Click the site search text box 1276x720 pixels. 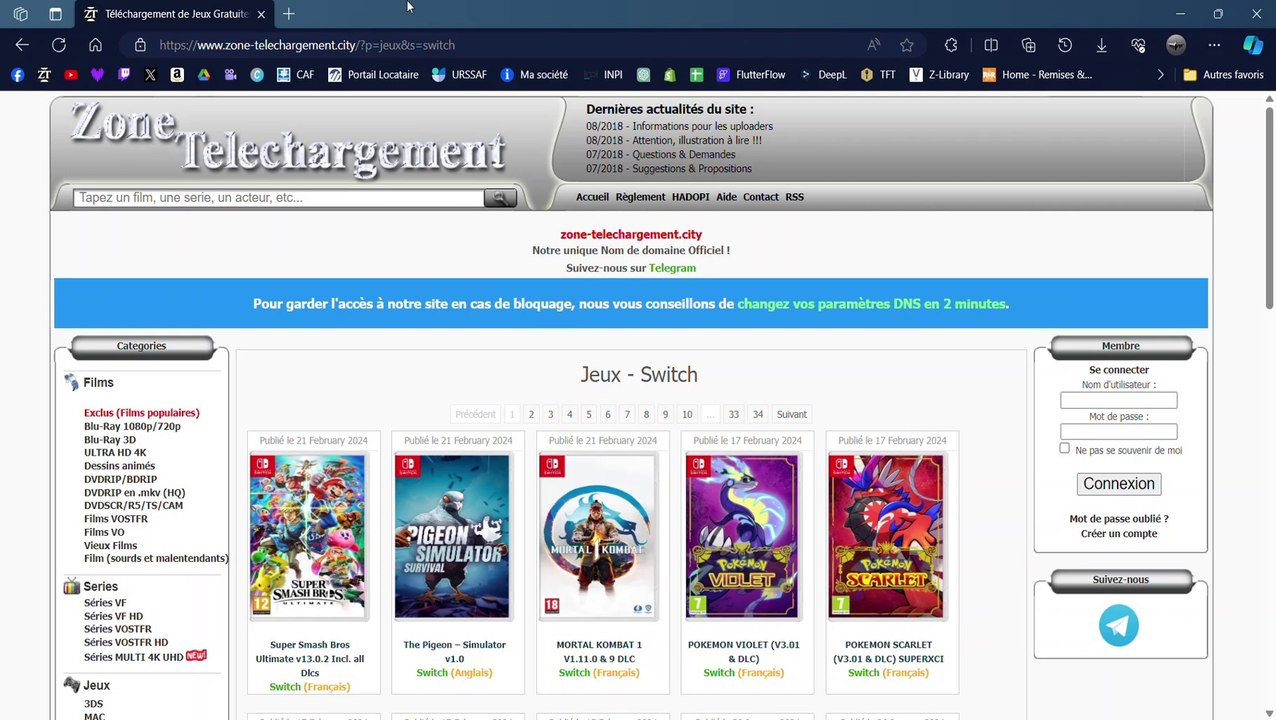(x=278, y=198)
